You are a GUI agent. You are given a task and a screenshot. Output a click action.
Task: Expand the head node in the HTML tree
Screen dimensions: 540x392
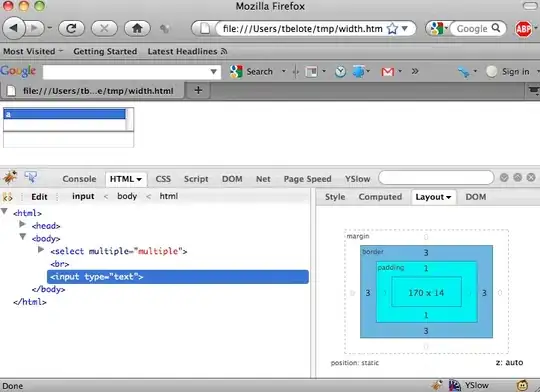(22, 224)
